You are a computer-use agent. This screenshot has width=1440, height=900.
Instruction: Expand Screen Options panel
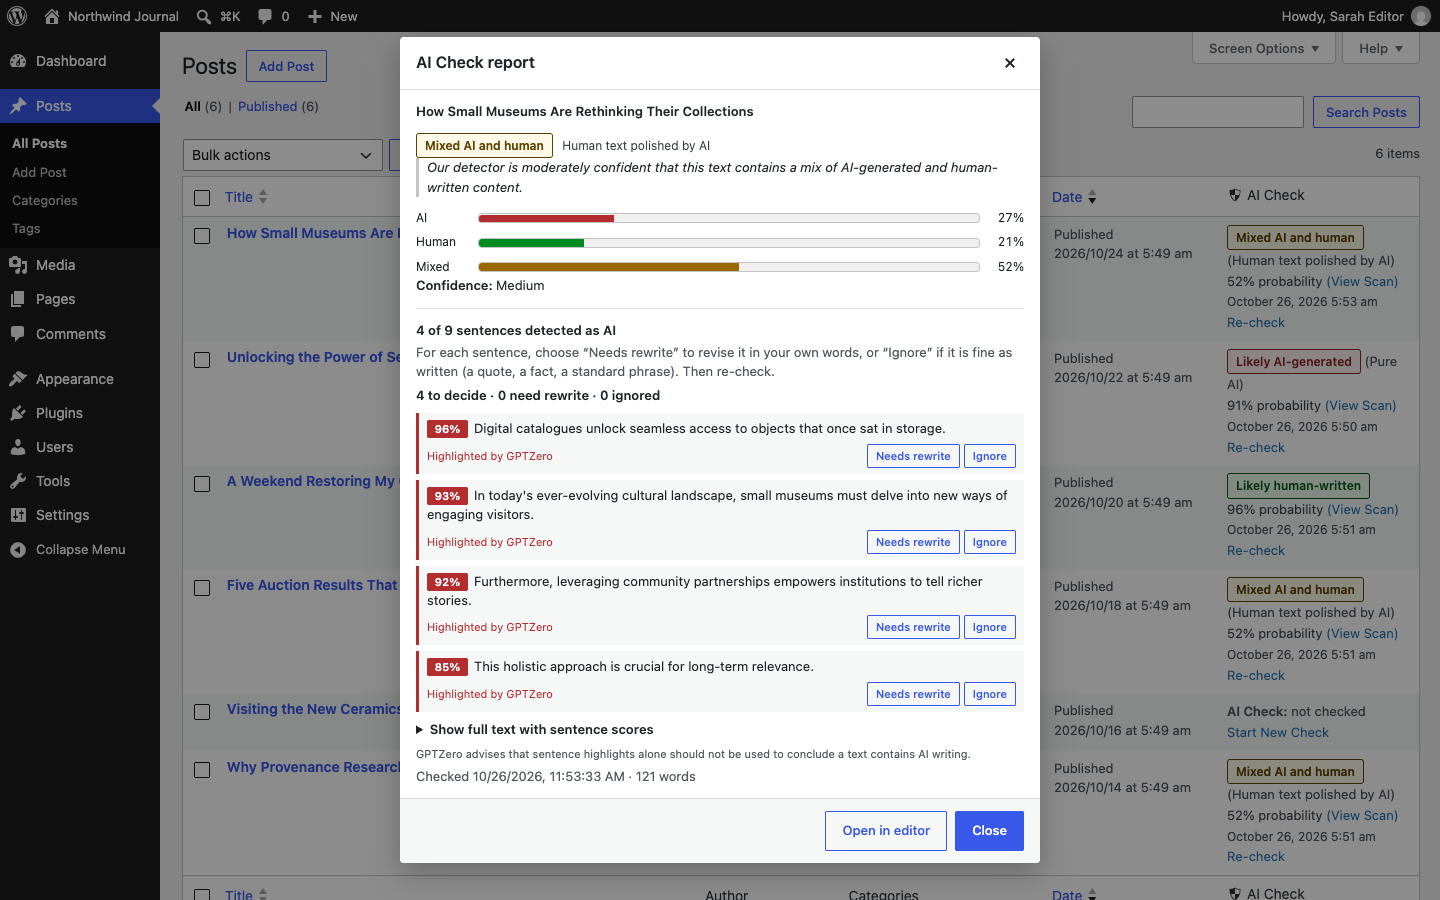click(1264, 48)
